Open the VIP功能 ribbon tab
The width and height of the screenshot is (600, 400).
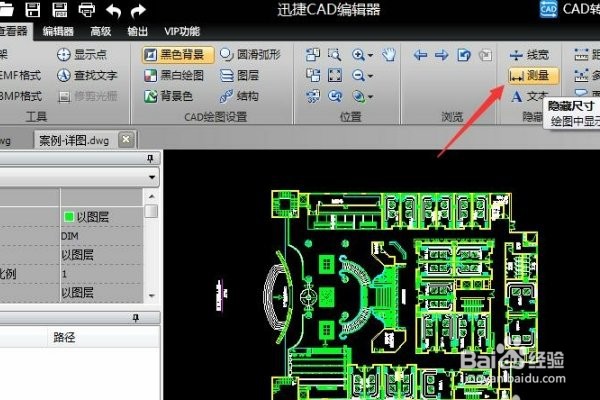[x=182, y=31]
